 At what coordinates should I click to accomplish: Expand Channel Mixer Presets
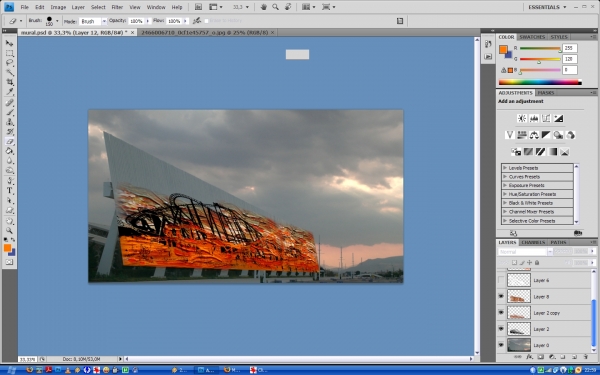[505, 212]
